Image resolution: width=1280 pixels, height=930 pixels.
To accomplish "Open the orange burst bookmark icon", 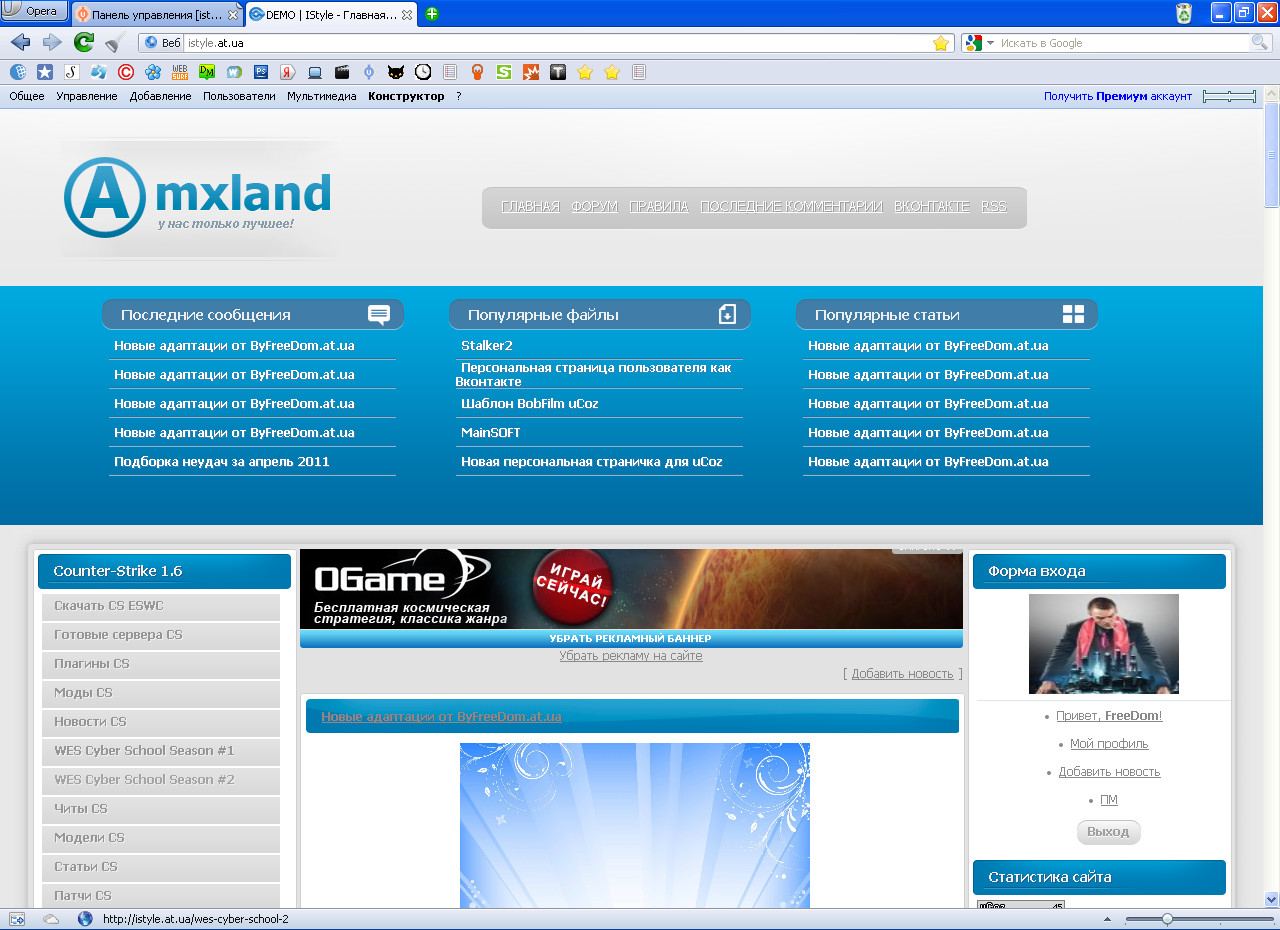I will [531, 72].
